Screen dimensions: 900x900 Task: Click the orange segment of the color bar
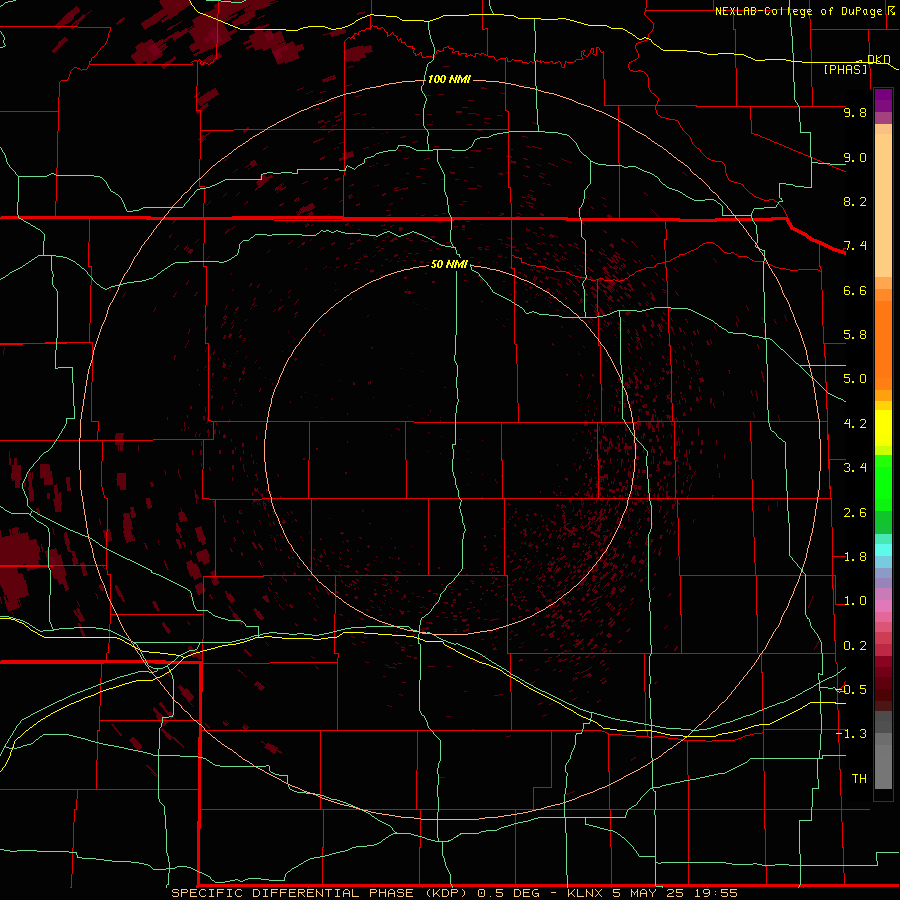coord(883,344)
